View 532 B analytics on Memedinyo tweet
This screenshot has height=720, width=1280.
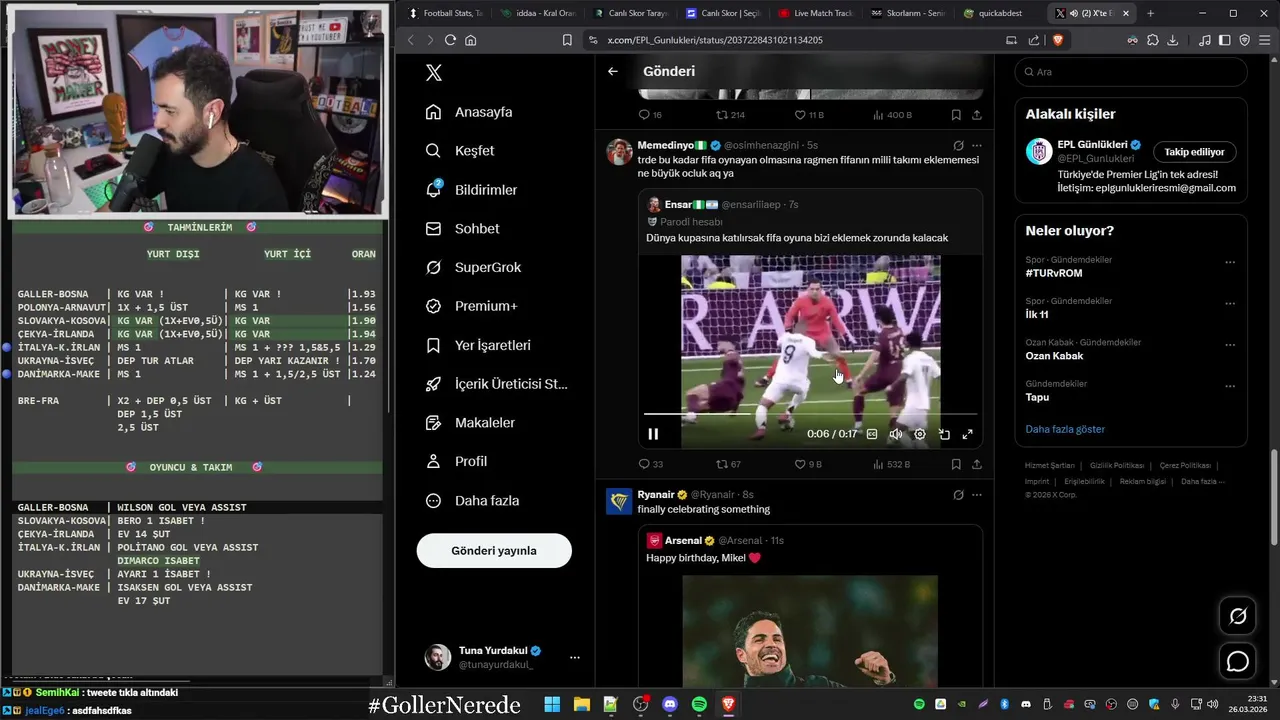point(892,464)
